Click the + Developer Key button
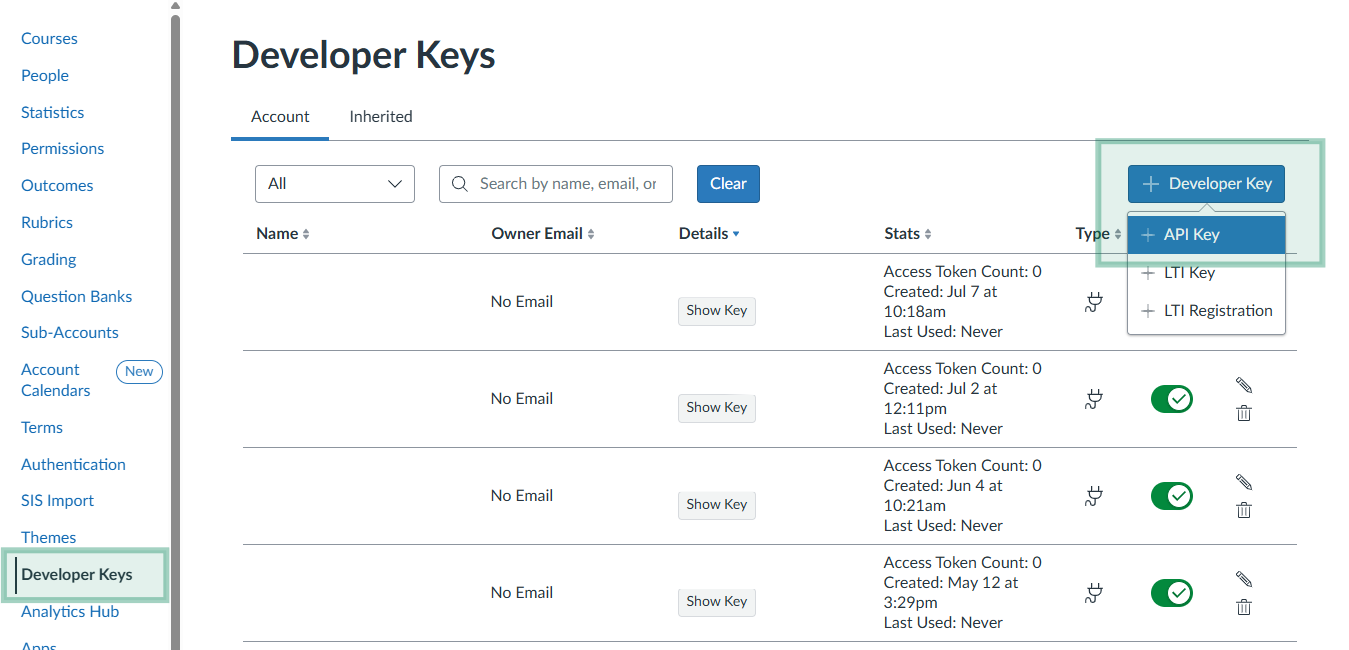The height and width of the screenshot is (650, 1349). click(x=1206, y=184)
